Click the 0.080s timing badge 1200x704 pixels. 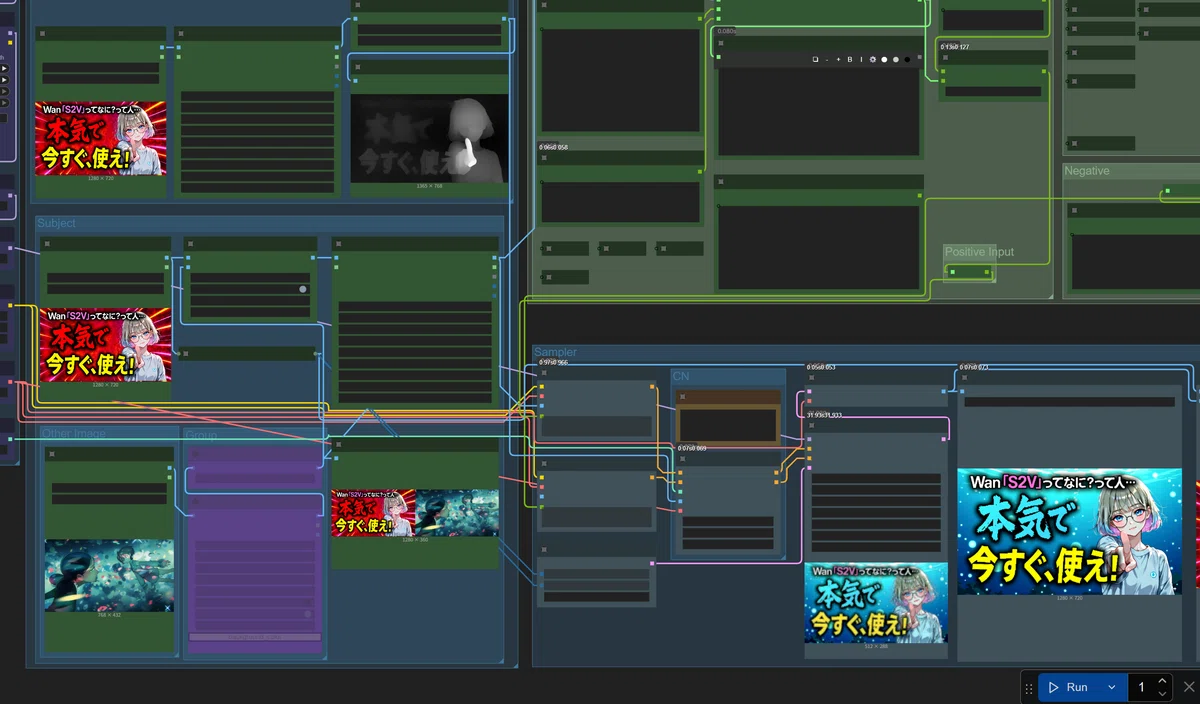[727, 31]
